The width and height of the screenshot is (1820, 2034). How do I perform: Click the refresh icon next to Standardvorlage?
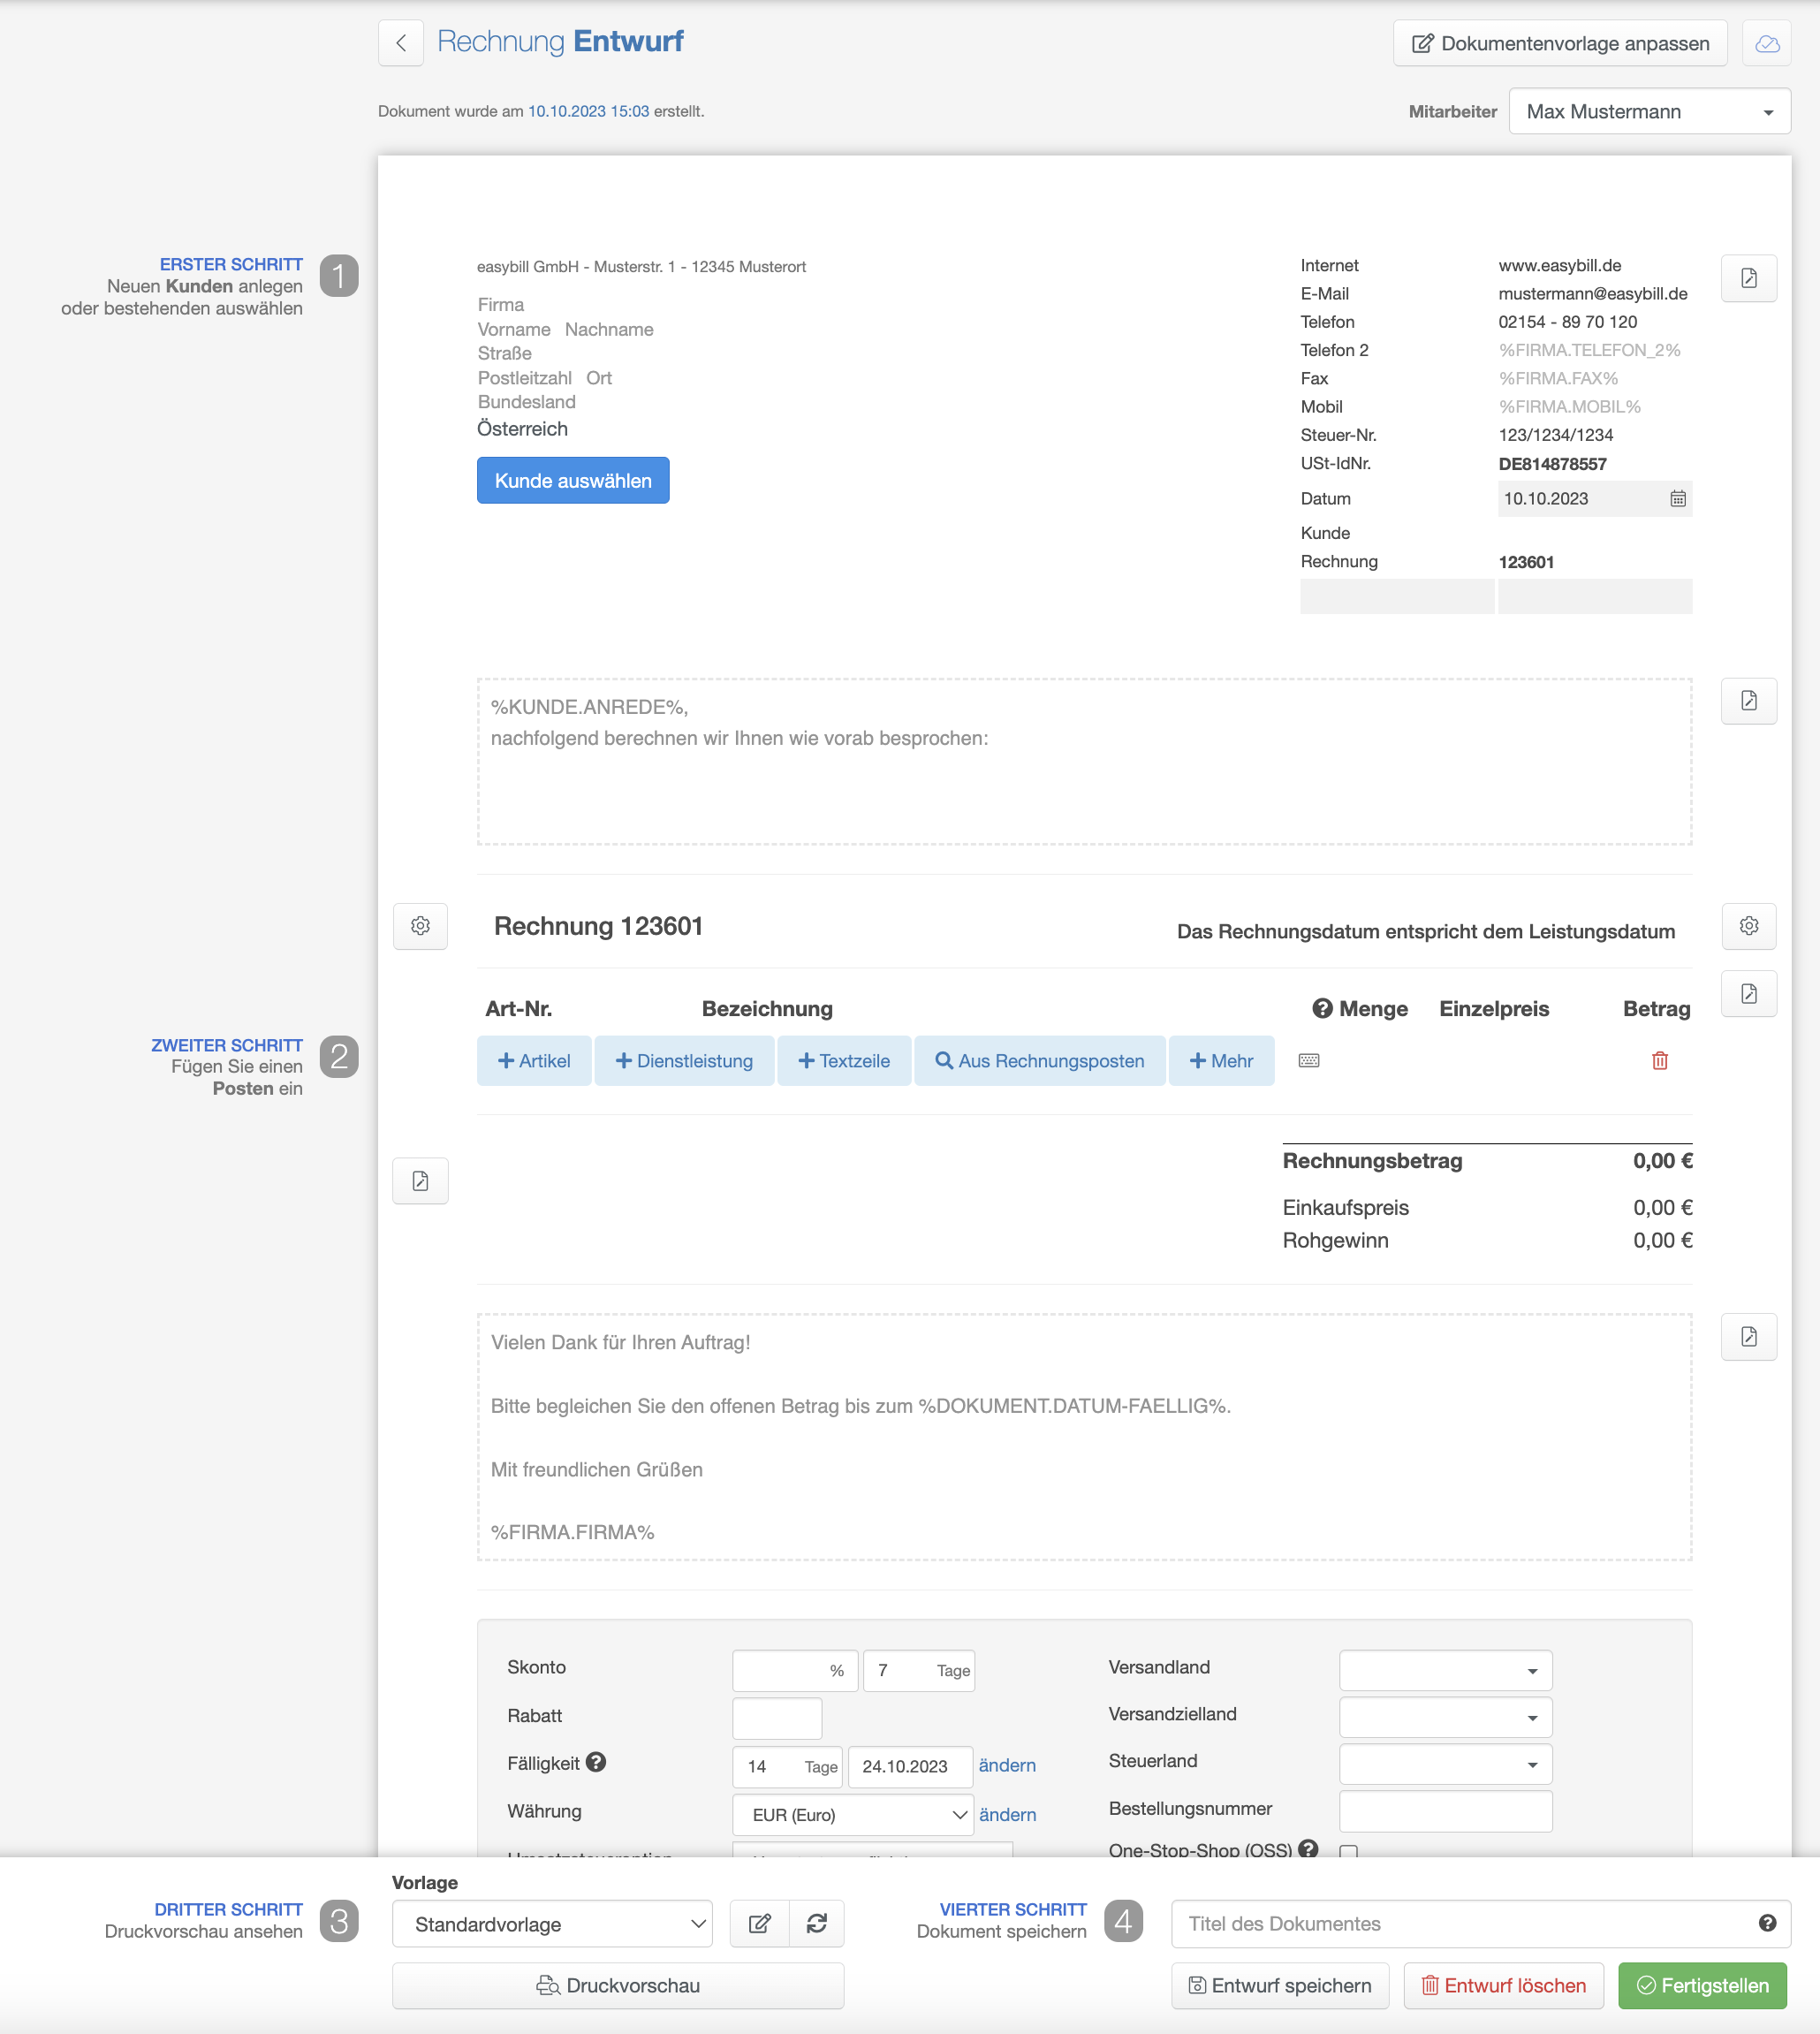[x=816, y=1924]
